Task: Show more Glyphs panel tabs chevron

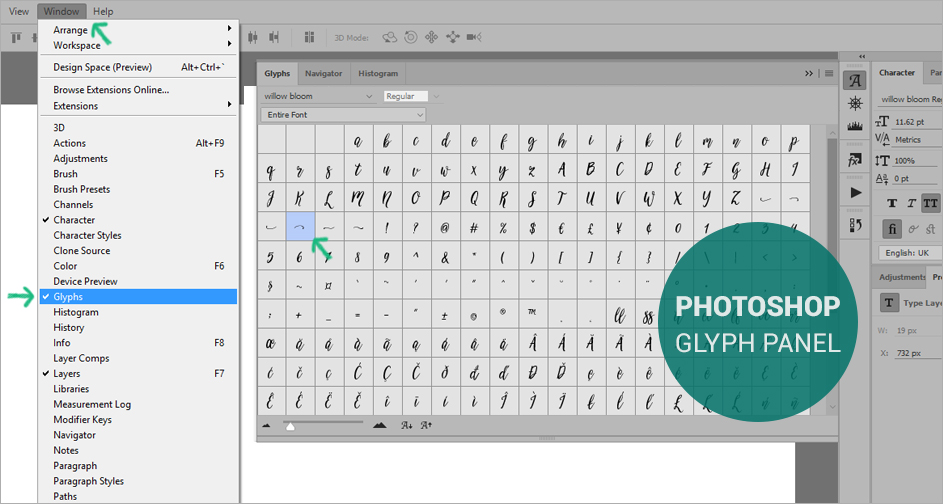Action: 809,73
